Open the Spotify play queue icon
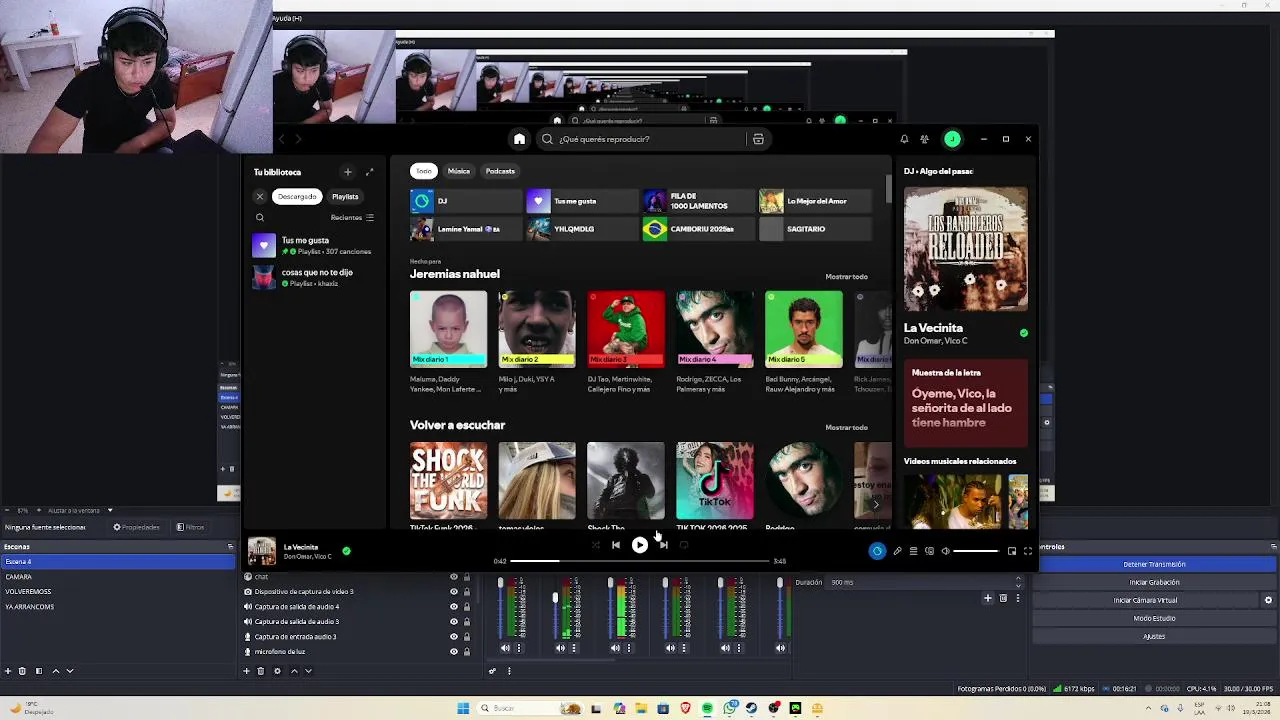The width and height of the screenshot is (1280, 720). (x=913, y=551)
